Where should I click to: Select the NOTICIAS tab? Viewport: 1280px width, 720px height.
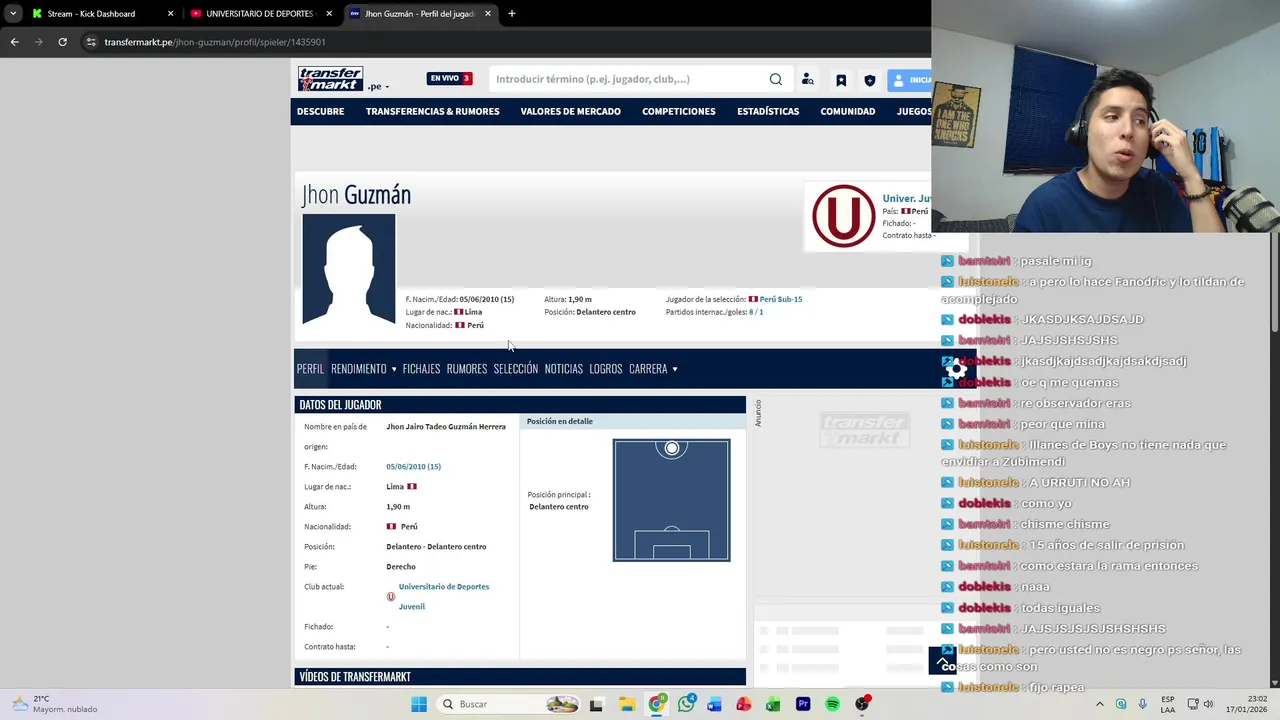564,369
